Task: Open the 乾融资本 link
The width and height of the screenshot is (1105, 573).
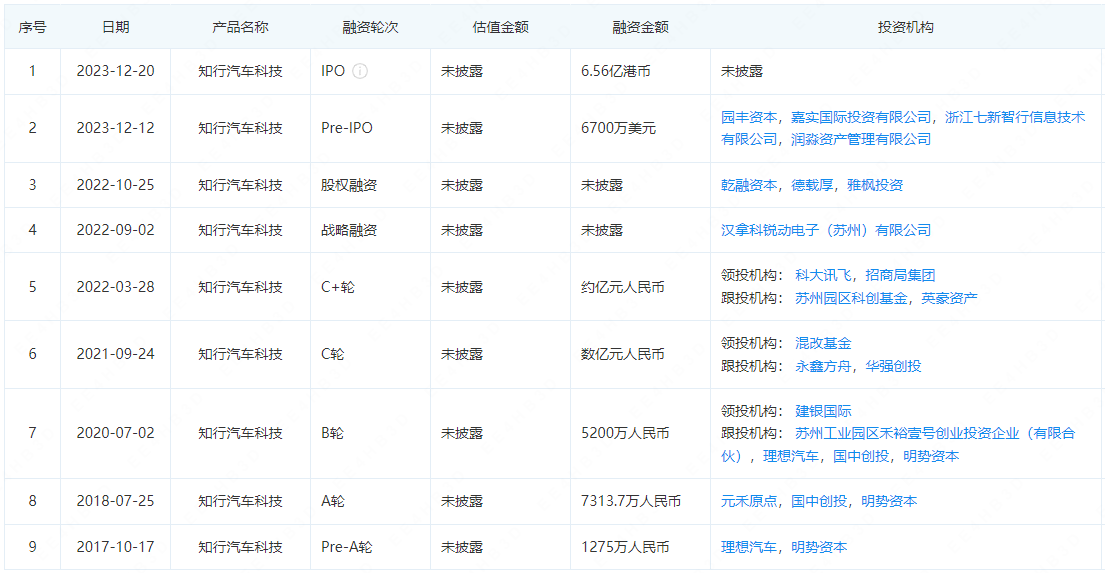Action: (748, 185)
